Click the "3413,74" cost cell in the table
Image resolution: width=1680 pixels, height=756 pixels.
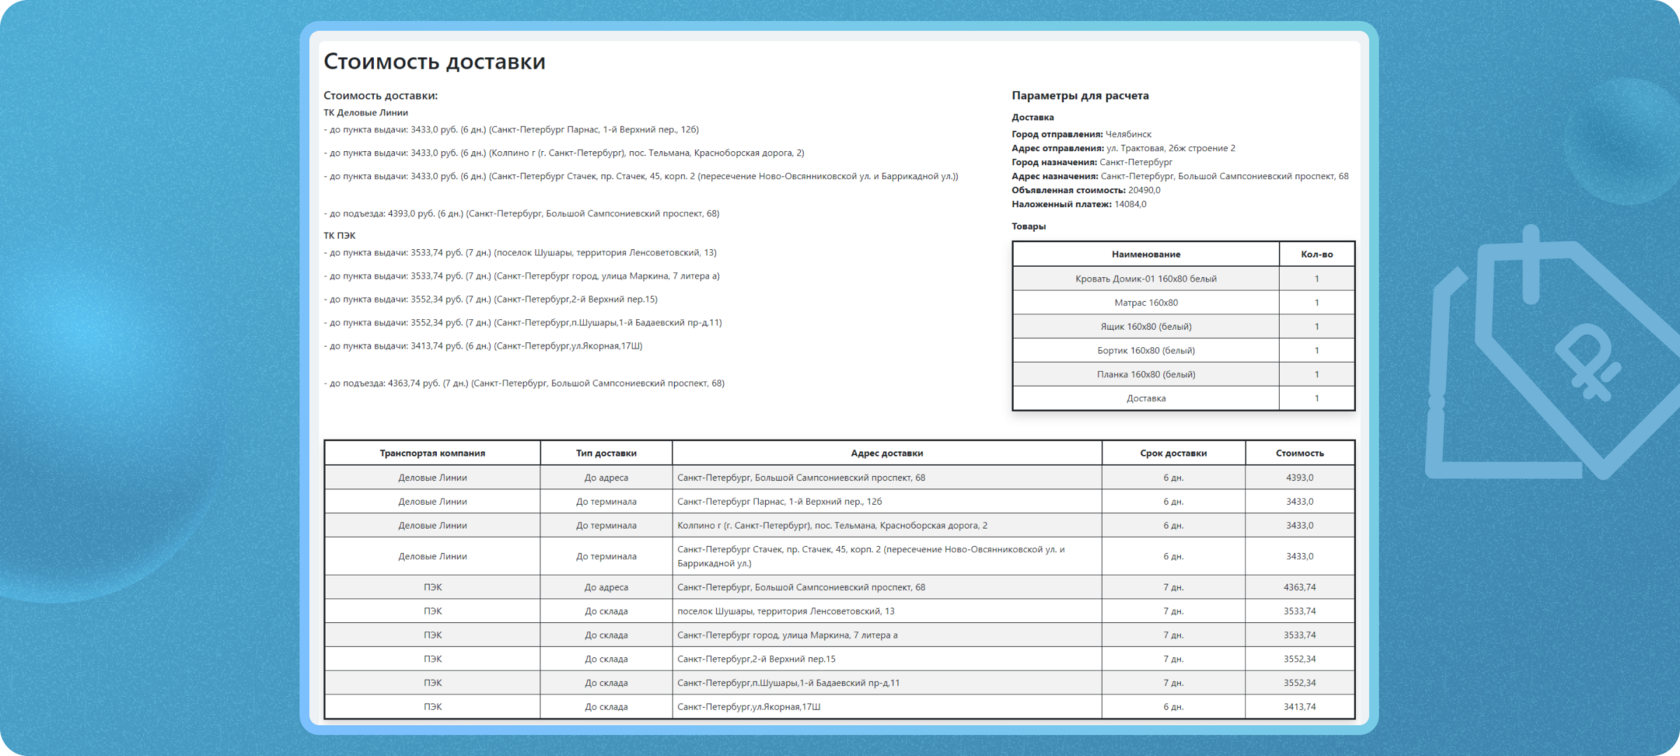point(1299,707)
